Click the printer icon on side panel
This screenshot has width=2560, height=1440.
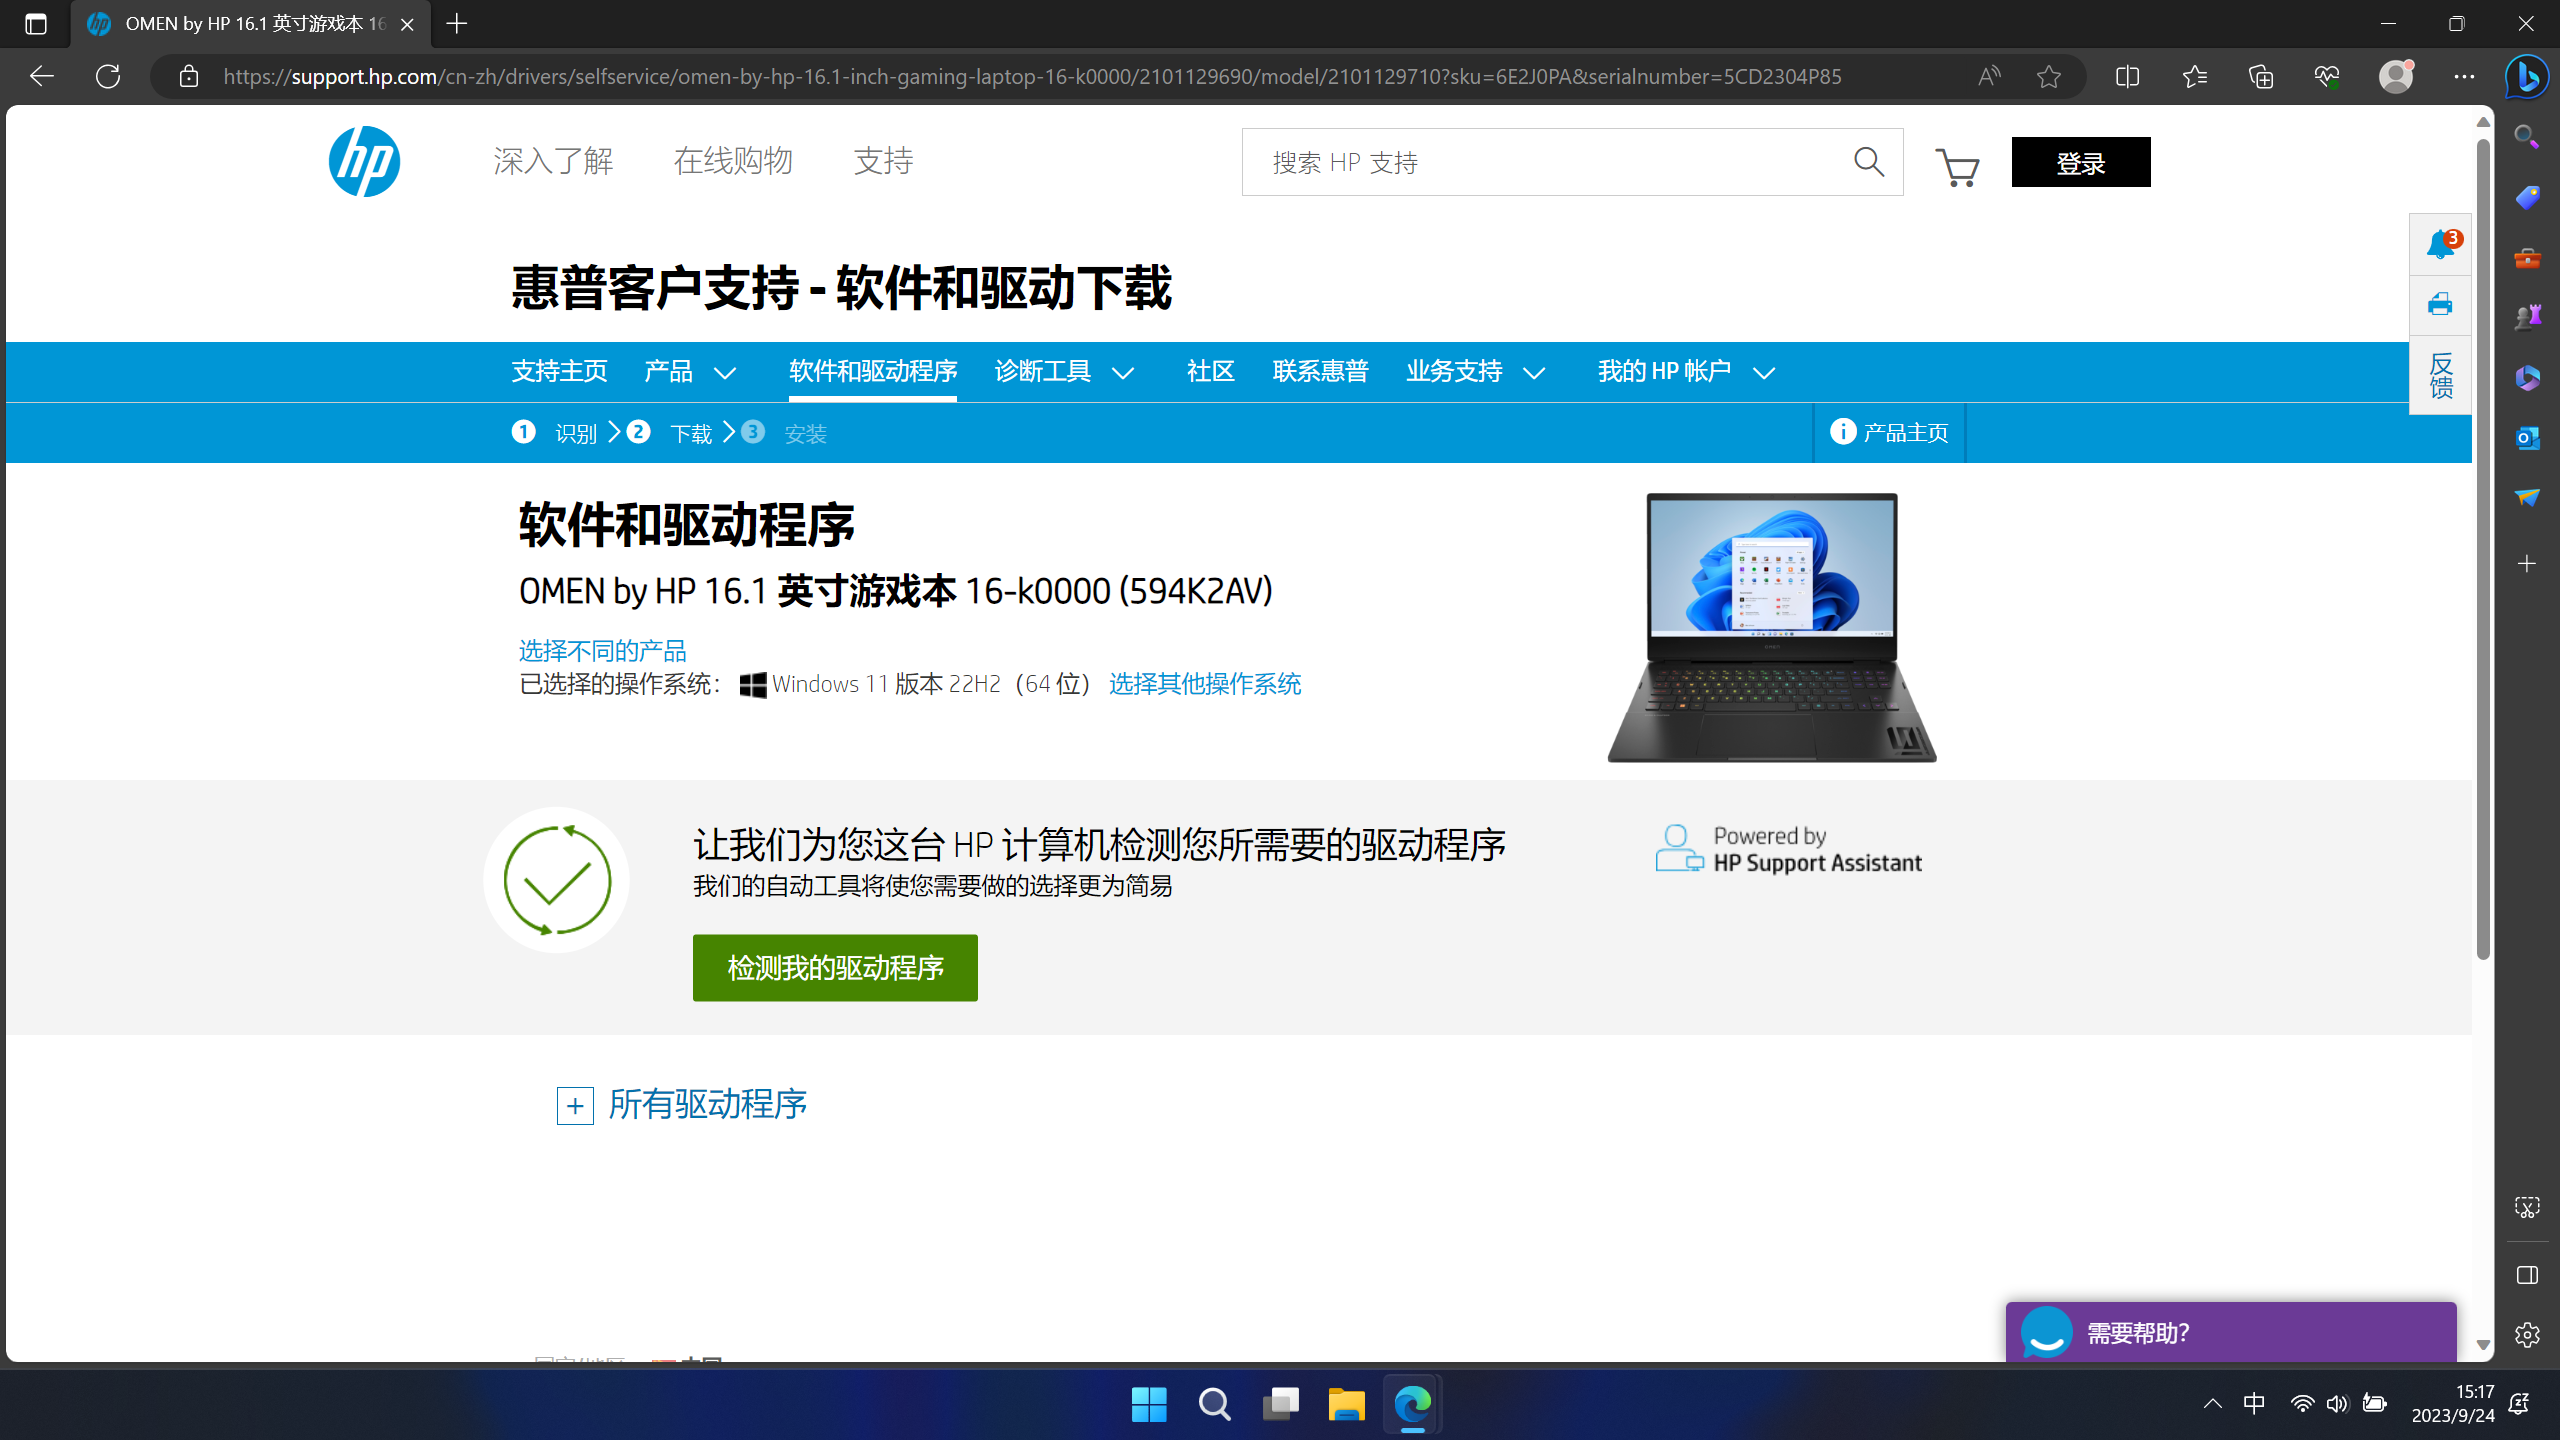coord(2440,304)
